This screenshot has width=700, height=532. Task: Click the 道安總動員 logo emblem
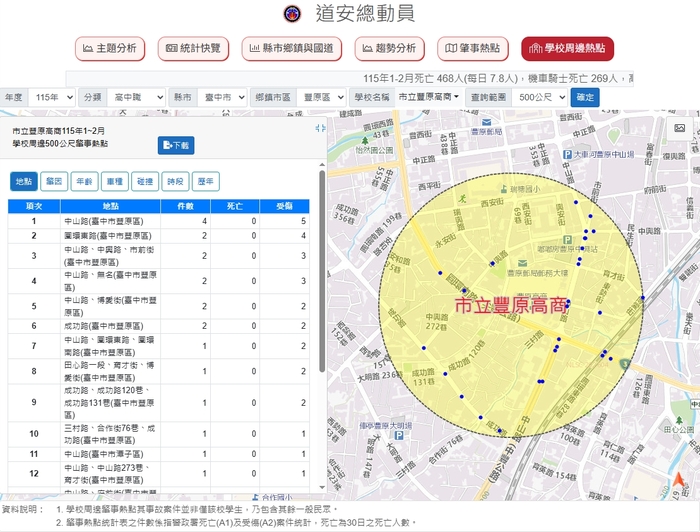point(292,13)
